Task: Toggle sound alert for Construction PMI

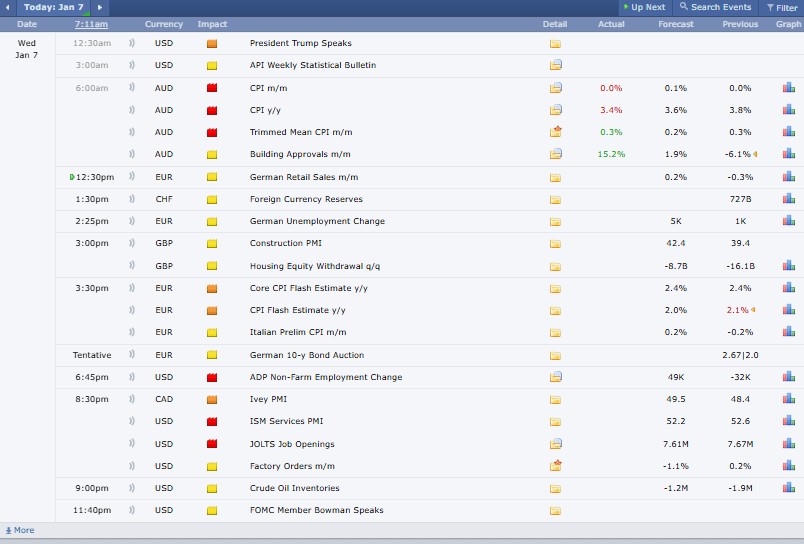Action: coord(131,243)
